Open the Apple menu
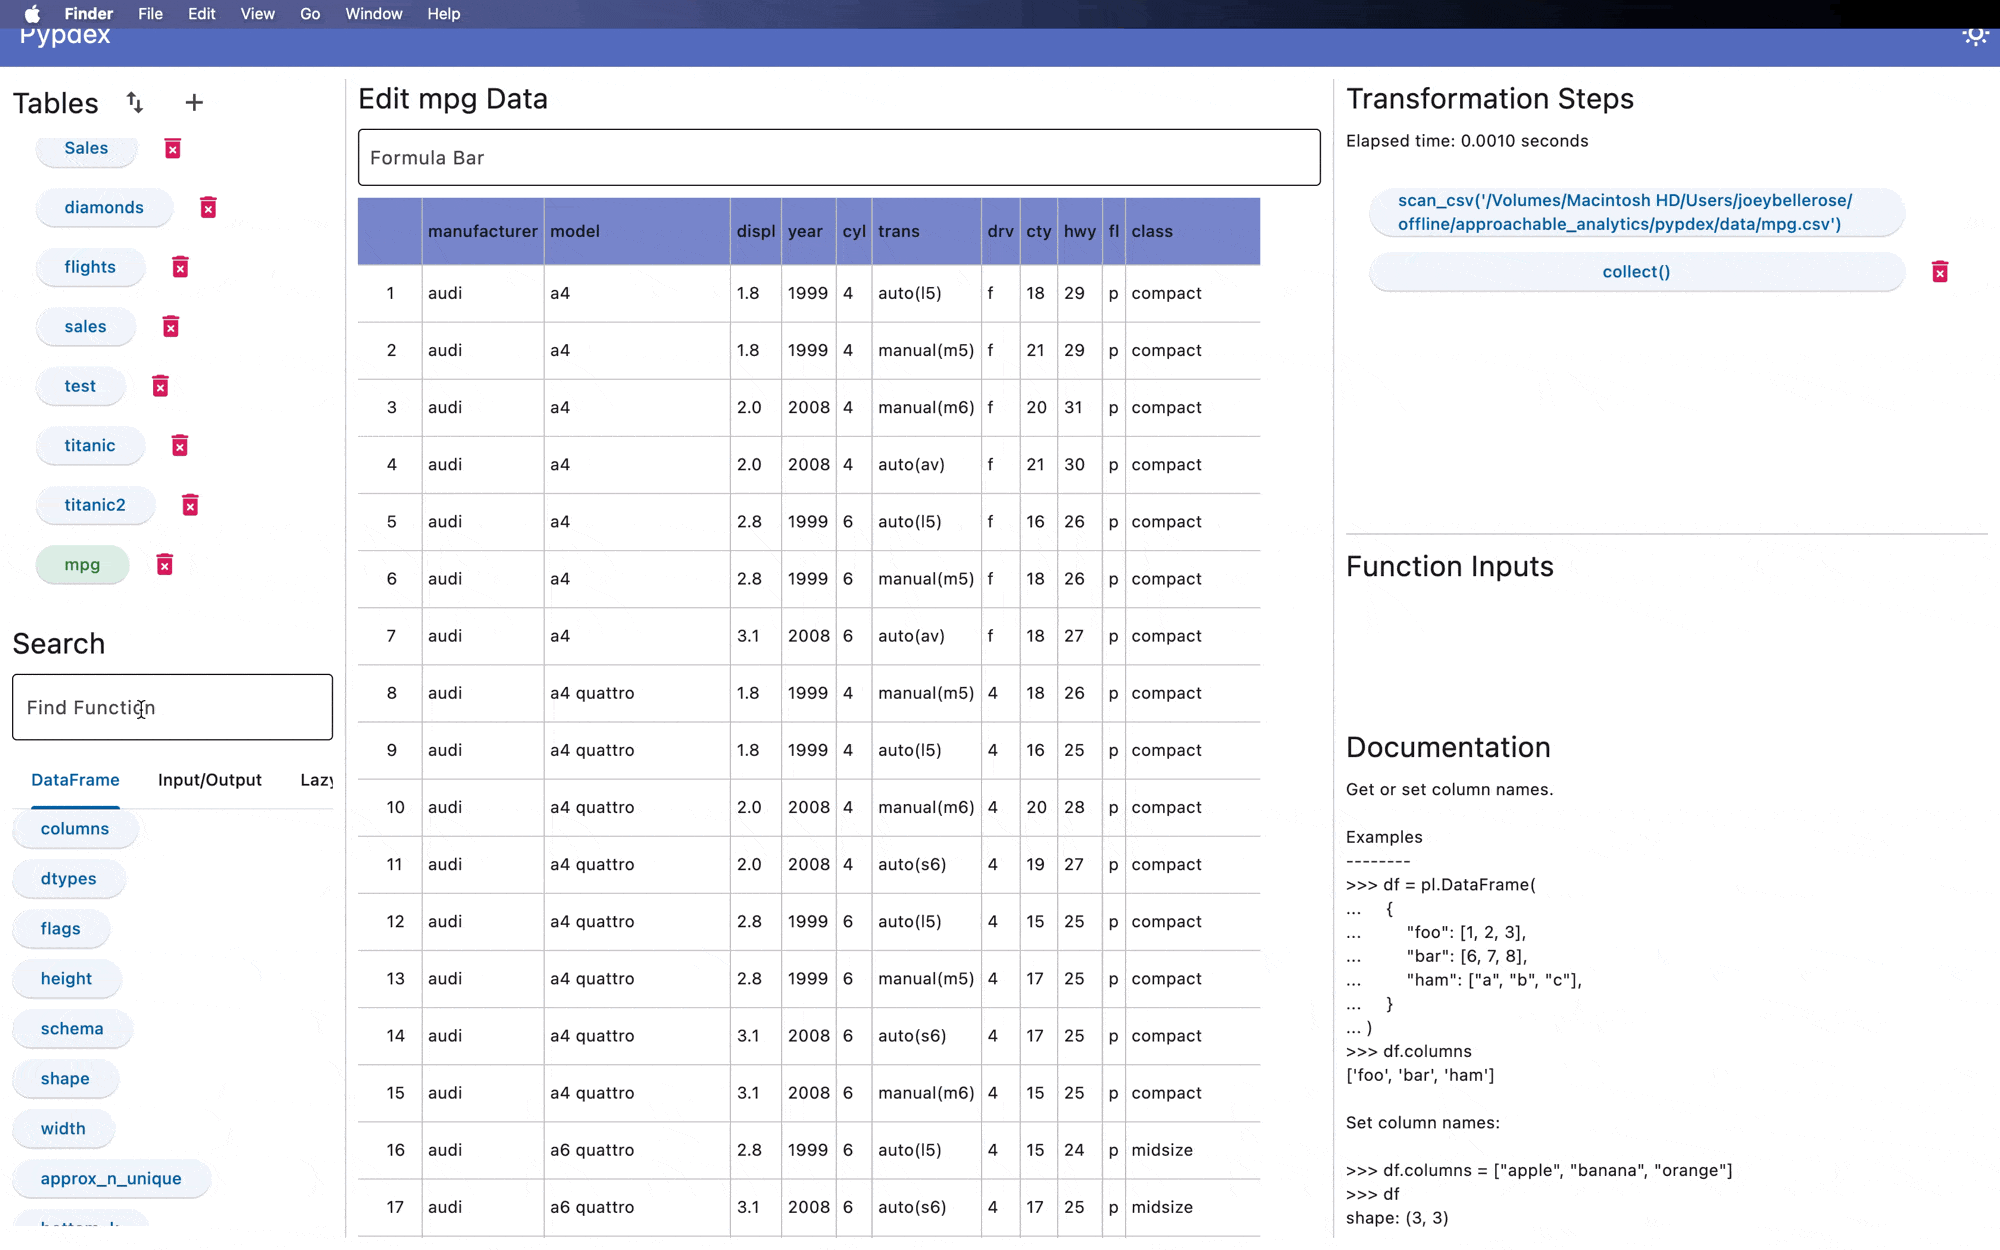This screenshot has width=2000, height=1250. click(x=32, y=14)
